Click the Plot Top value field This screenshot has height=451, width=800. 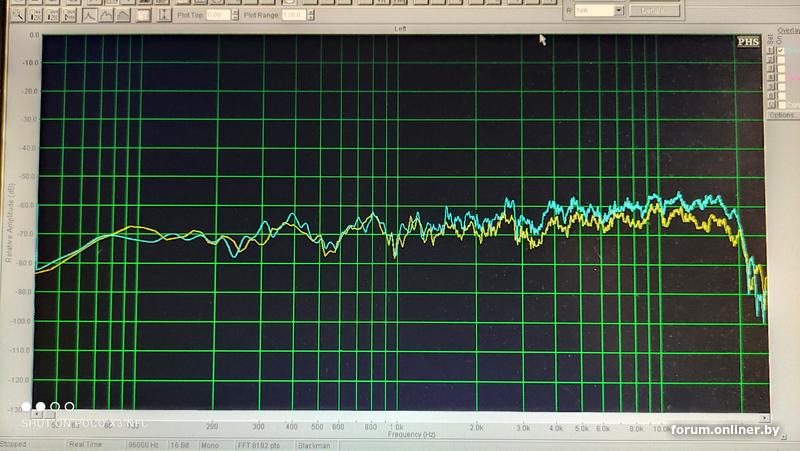[218, 15]
